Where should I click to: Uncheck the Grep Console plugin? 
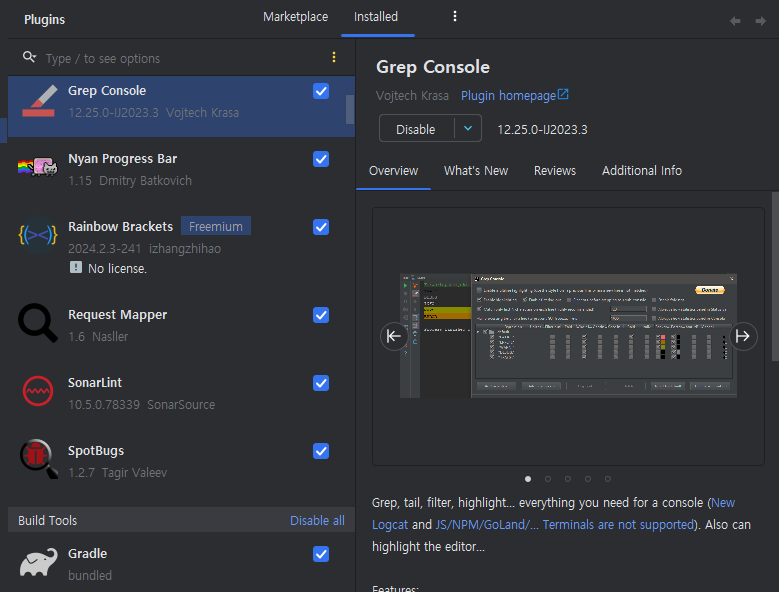pos(321,91)
